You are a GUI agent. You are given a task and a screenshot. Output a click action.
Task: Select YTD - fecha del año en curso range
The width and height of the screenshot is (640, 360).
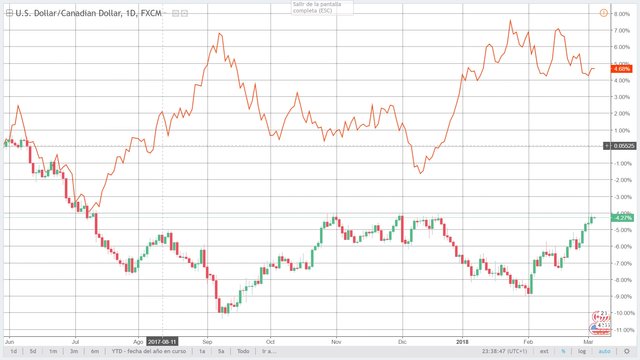click(x=149, y=351)
